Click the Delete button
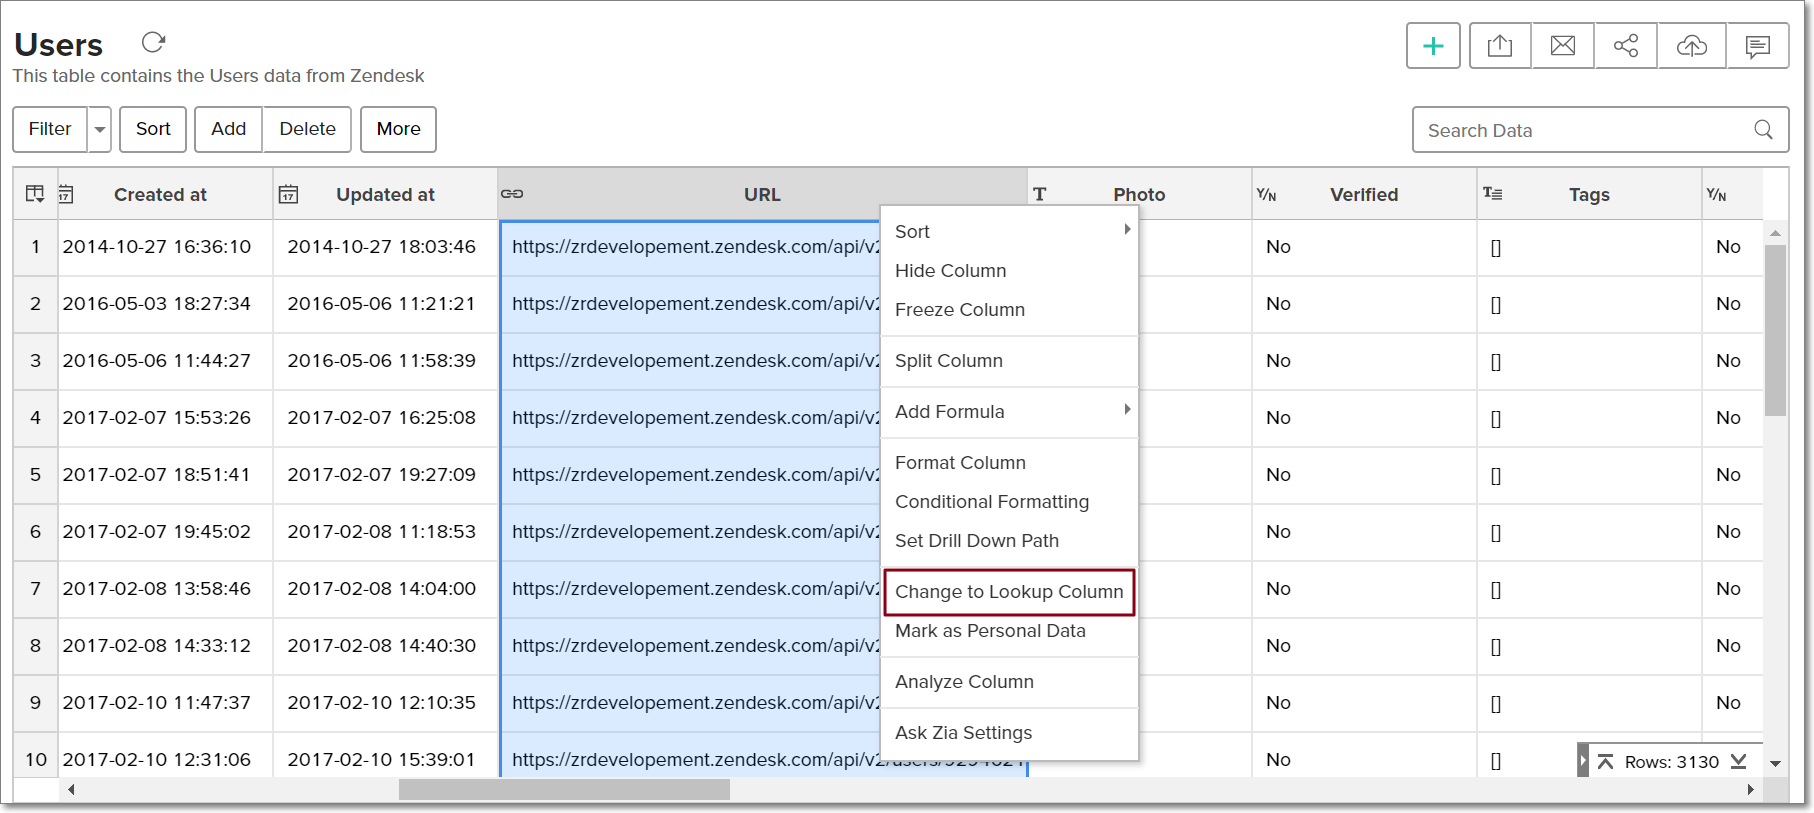This screenshot has width=1814, height=813. (x=307, y=129)
